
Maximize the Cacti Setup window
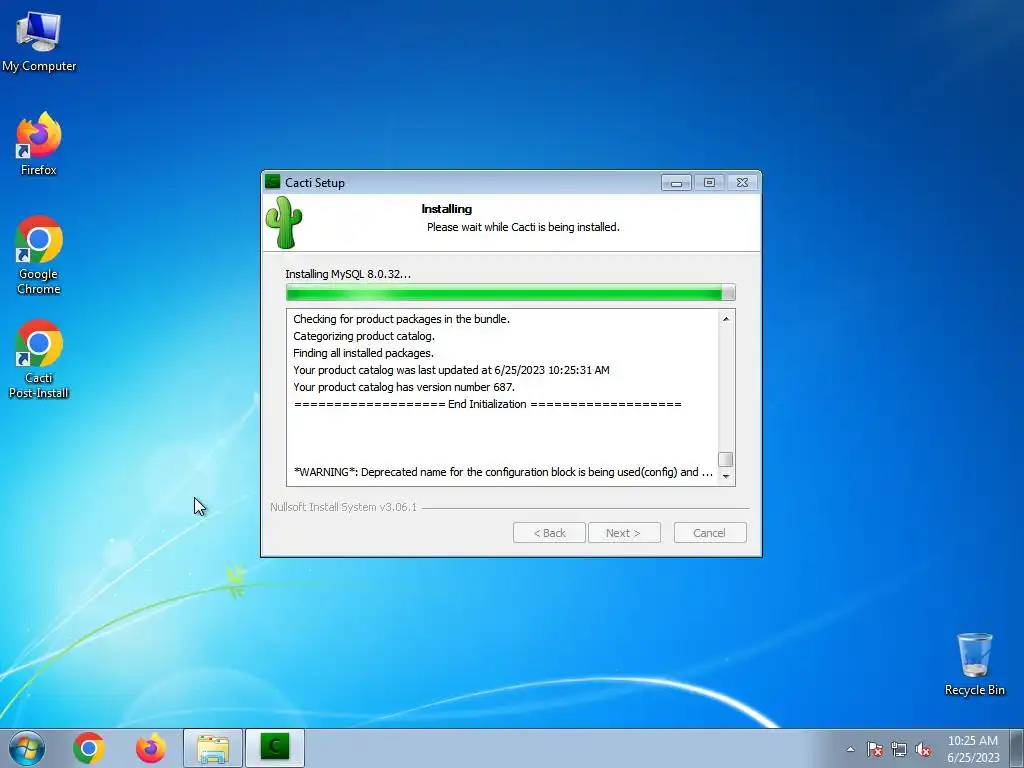click(x=709, y=183)
